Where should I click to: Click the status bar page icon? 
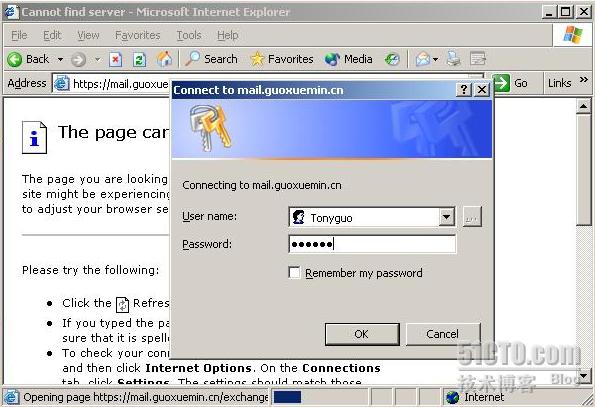click(x=11, y=397)
